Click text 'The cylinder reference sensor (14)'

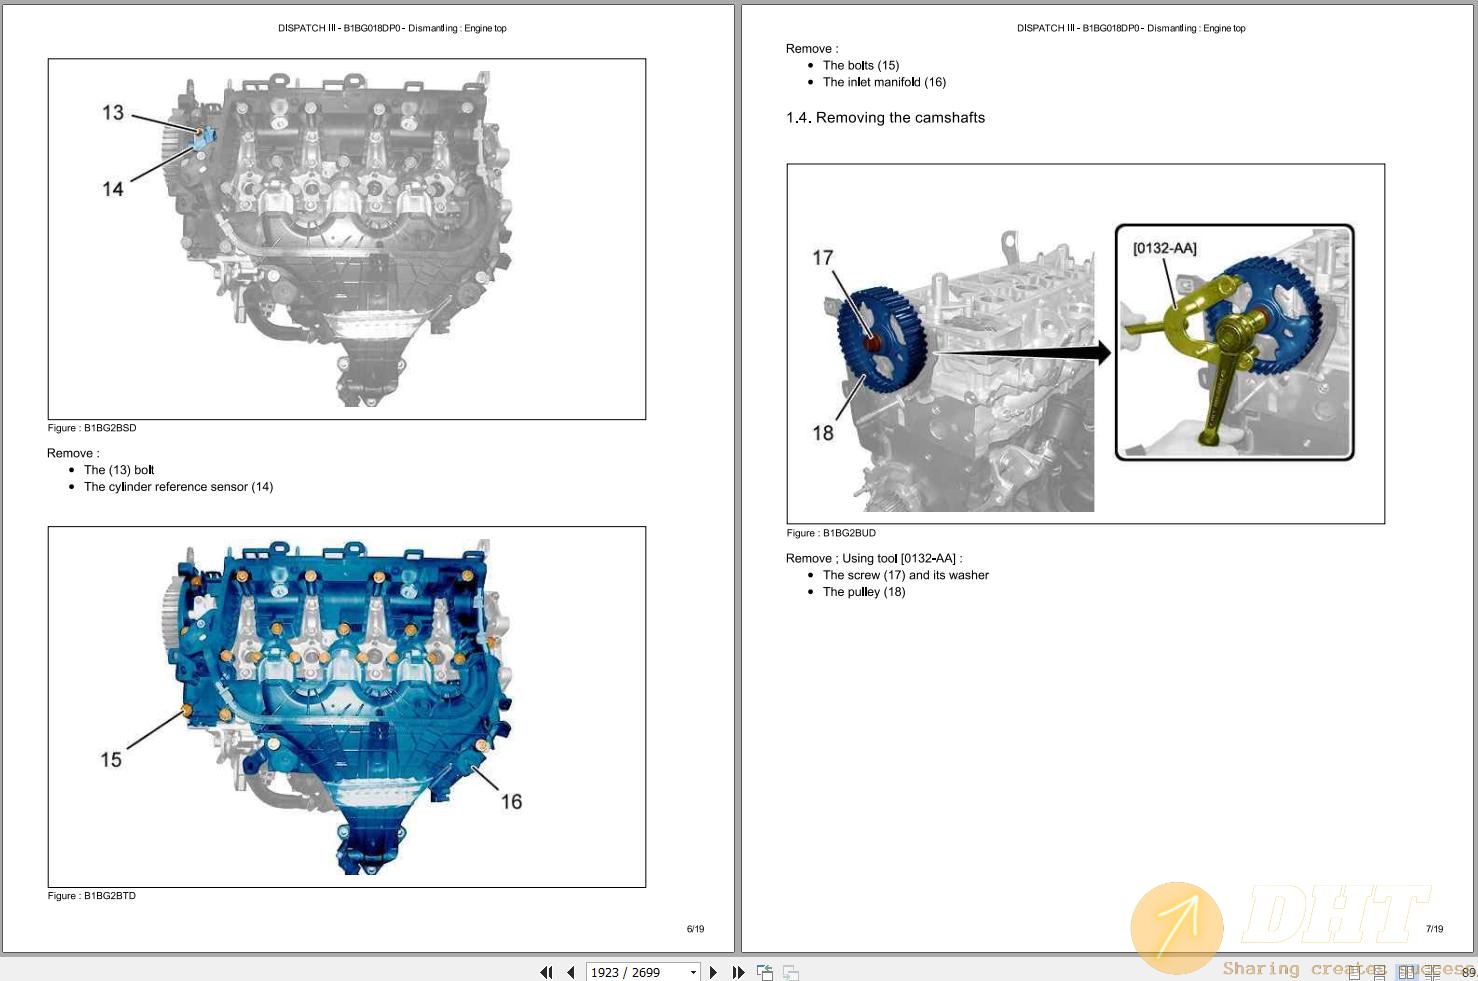click(178, 487)
